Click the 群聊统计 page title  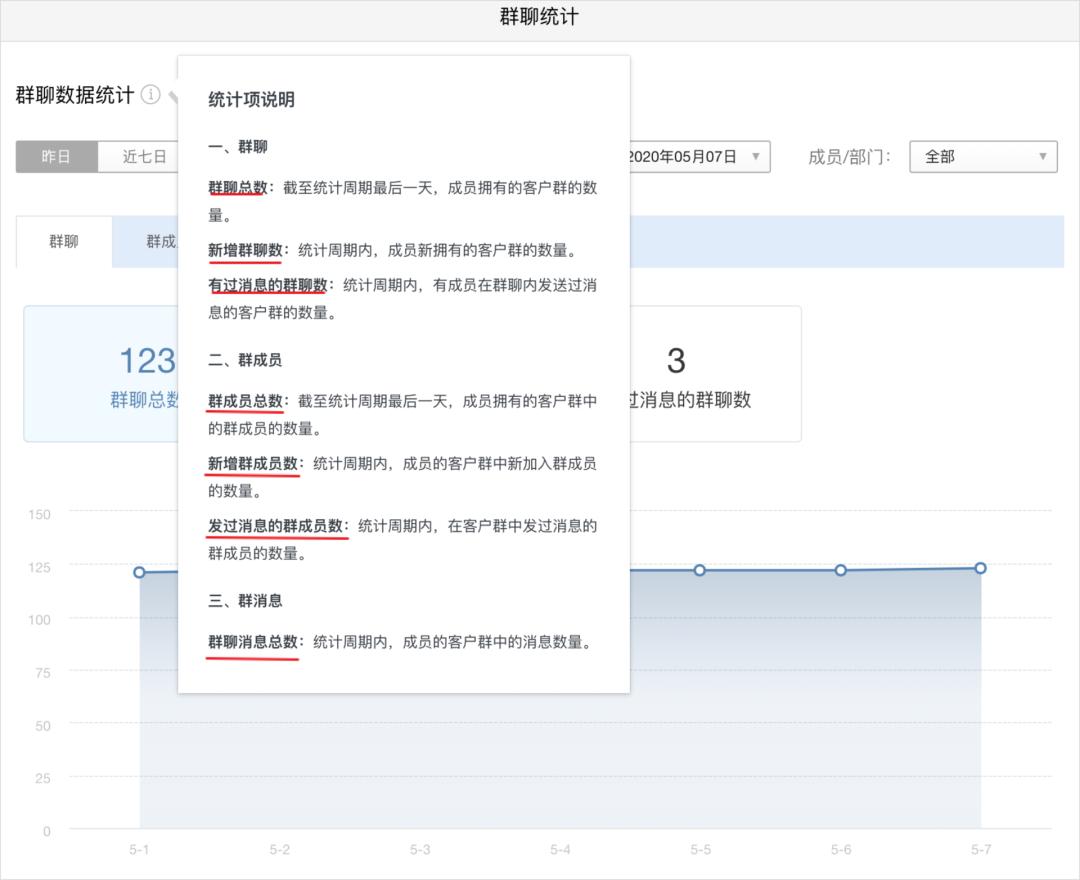pyautogui.click(x=539, y=18)
